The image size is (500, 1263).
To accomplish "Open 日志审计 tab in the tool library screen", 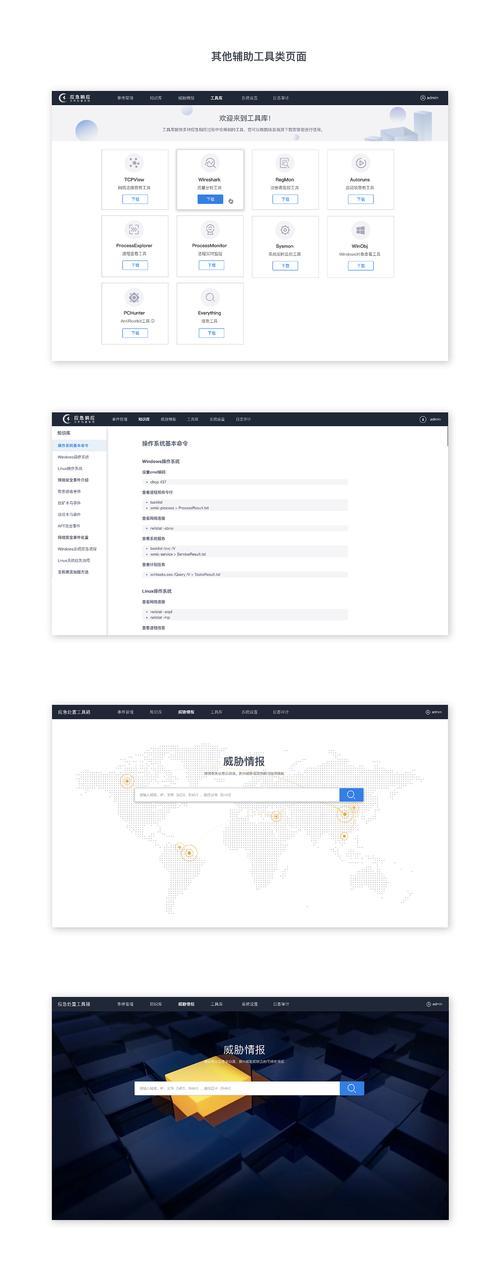I will pyautogui.click(x=280, y=98).
